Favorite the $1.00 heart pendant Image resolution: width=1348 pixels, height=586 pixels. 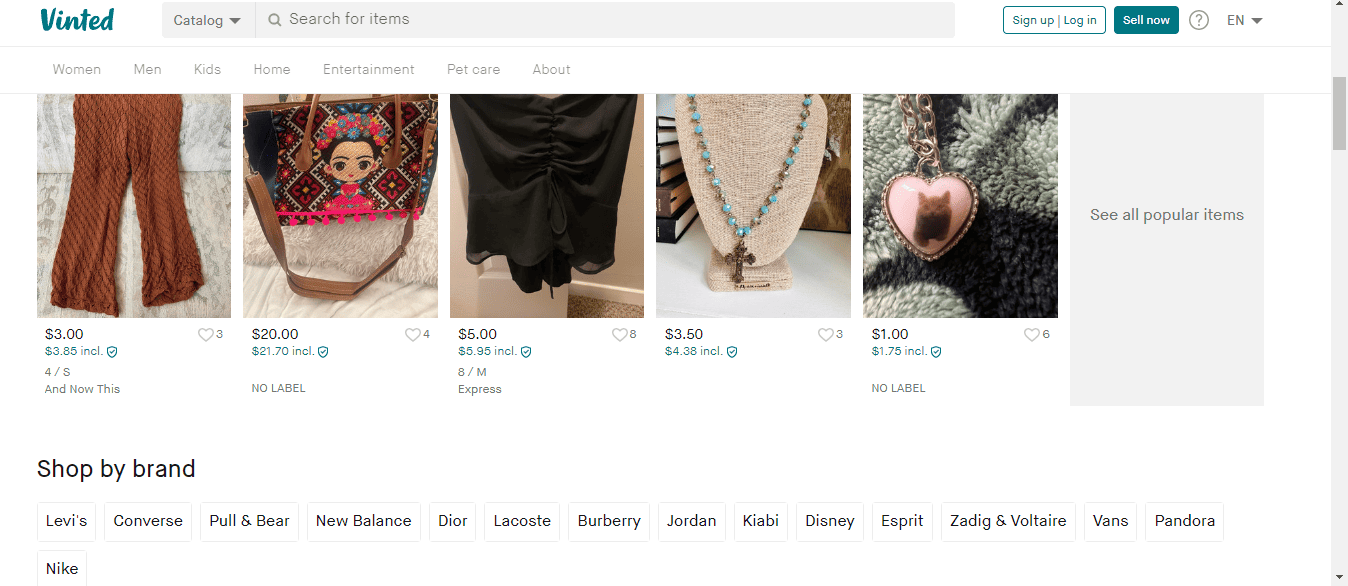point(1031,335)
